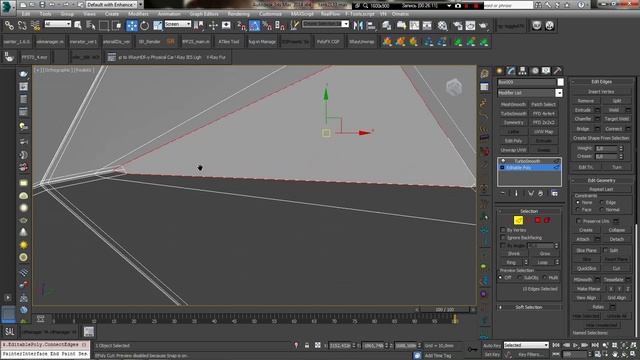
Task: Click the Pin Stack icon
Action: click(503, 193)
